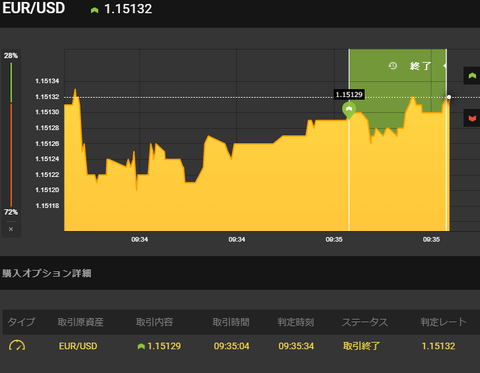This screenshot has height=373, width=480.
Task: Click the first 09:35 time axis label
Action: [334, 239]
